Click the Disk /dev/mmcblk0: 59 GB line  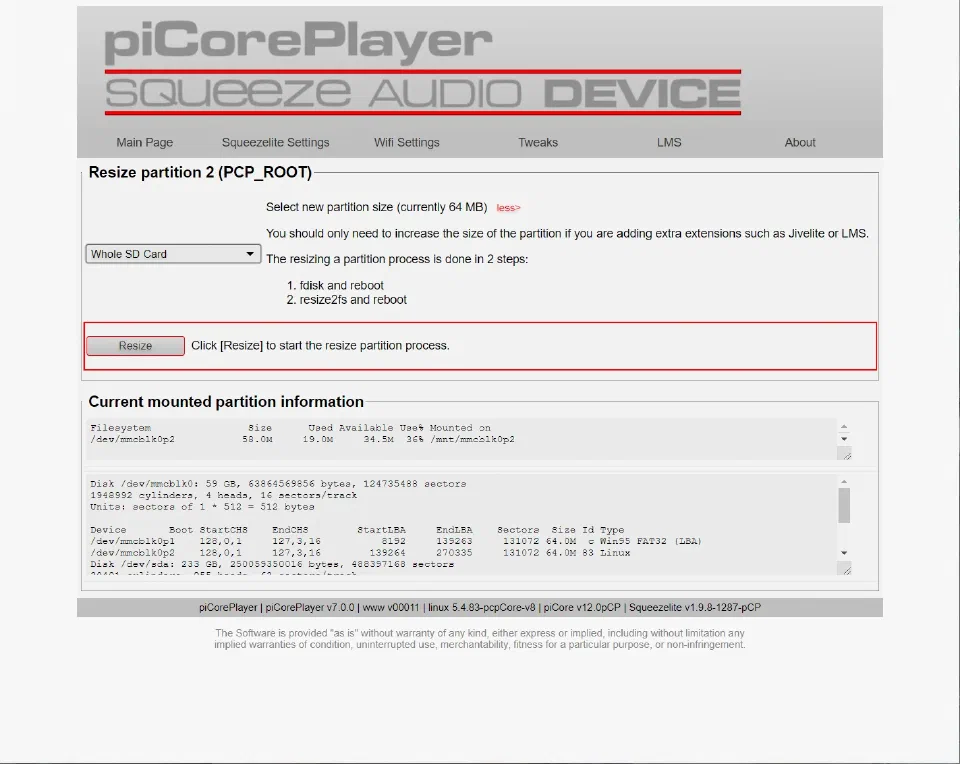278,484
